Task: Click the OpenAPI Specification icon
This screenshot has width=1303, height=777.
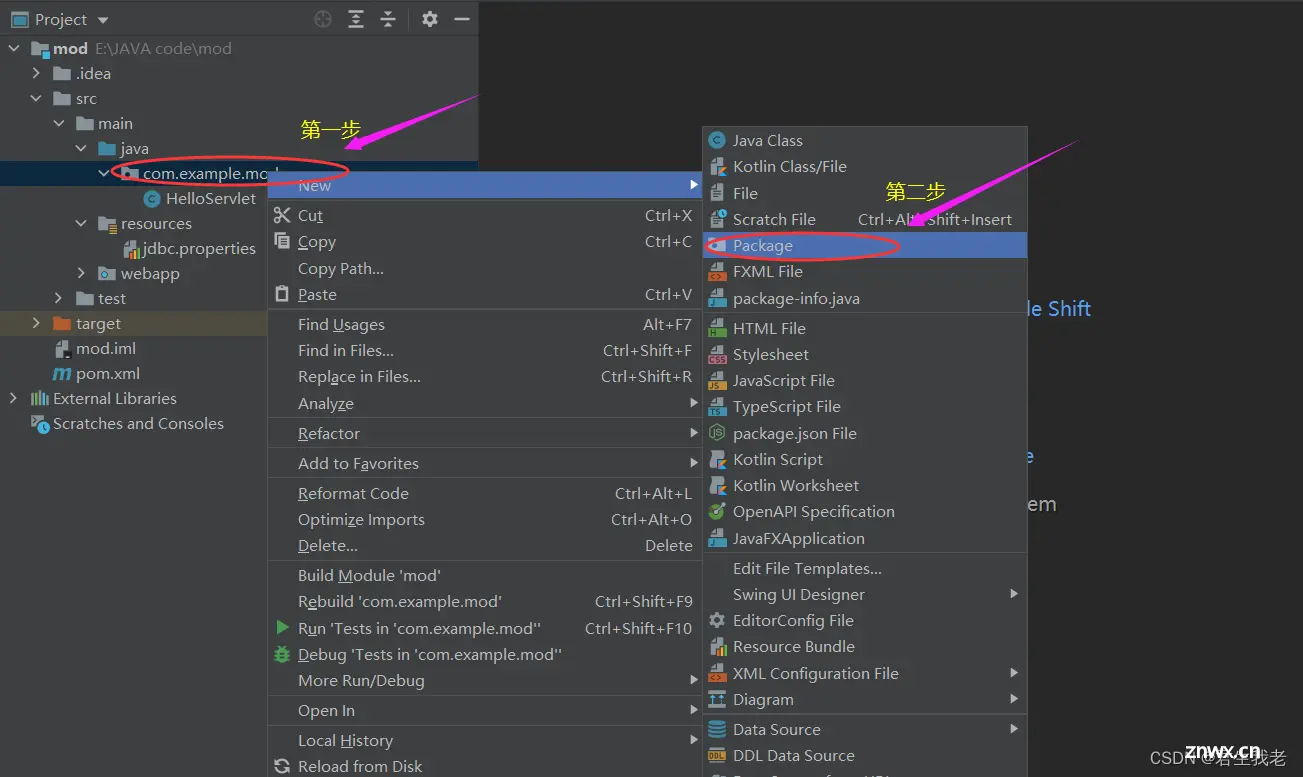Action: pyautogui.click(x=716, y=511)
